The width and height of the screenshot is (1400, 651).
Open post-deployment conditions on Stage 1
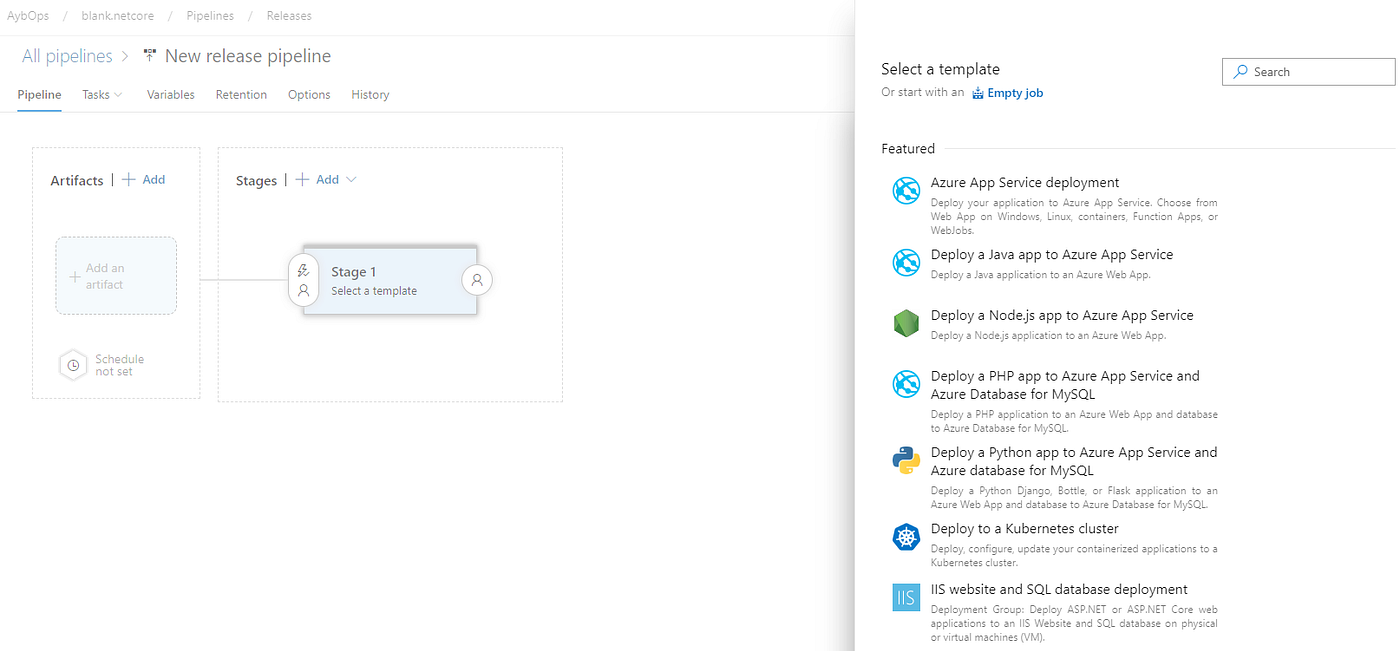pos(477,280)
